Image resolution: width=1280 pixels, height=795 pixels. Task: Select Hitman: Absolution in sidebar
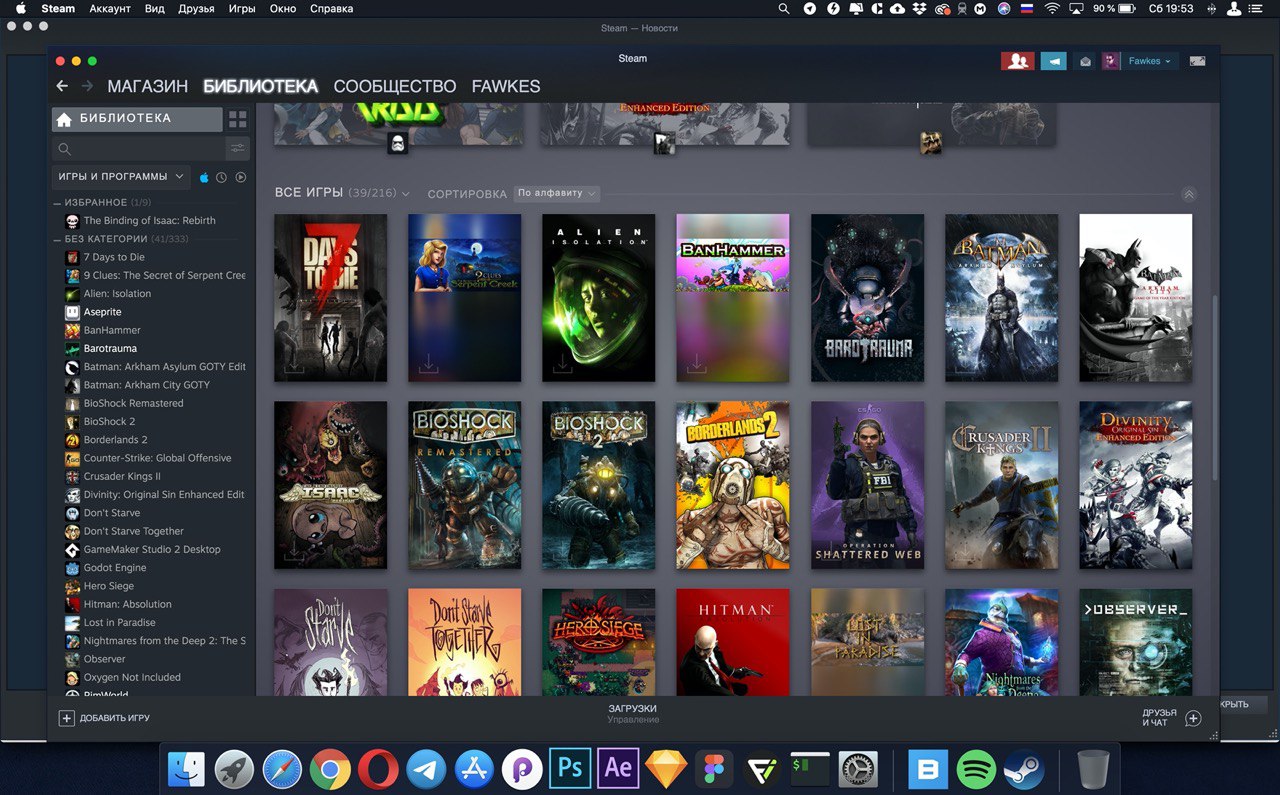click(x=127, y=604)
